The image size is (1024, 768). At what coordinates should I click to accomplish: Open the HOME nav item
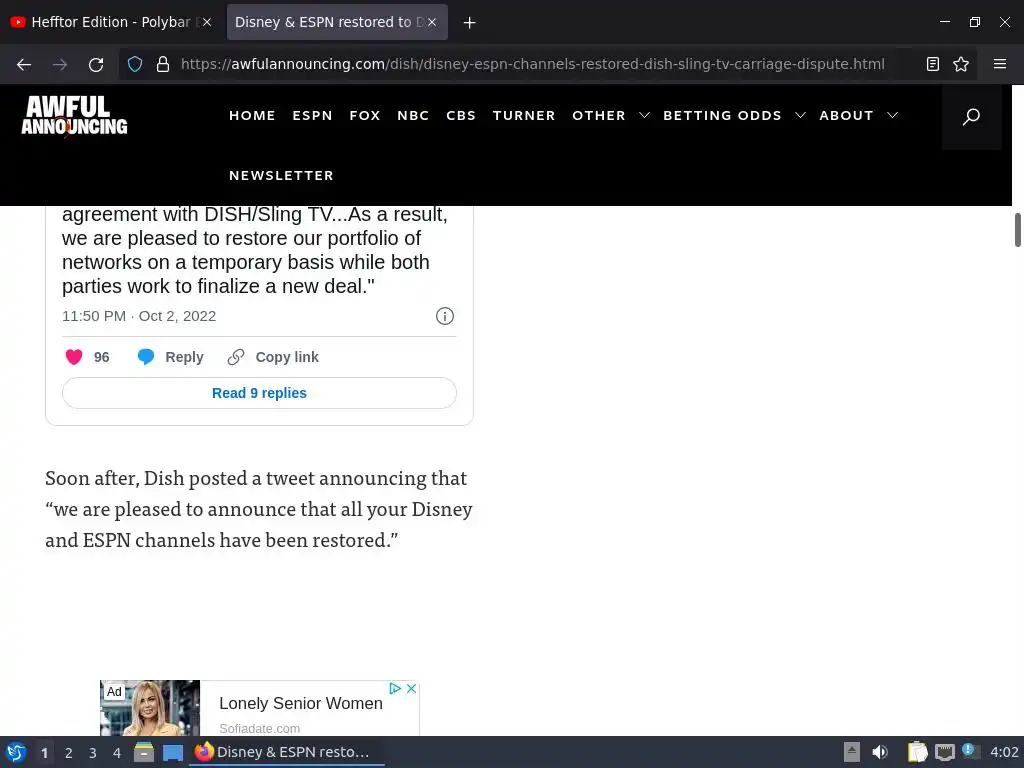[x=252, y=116]
